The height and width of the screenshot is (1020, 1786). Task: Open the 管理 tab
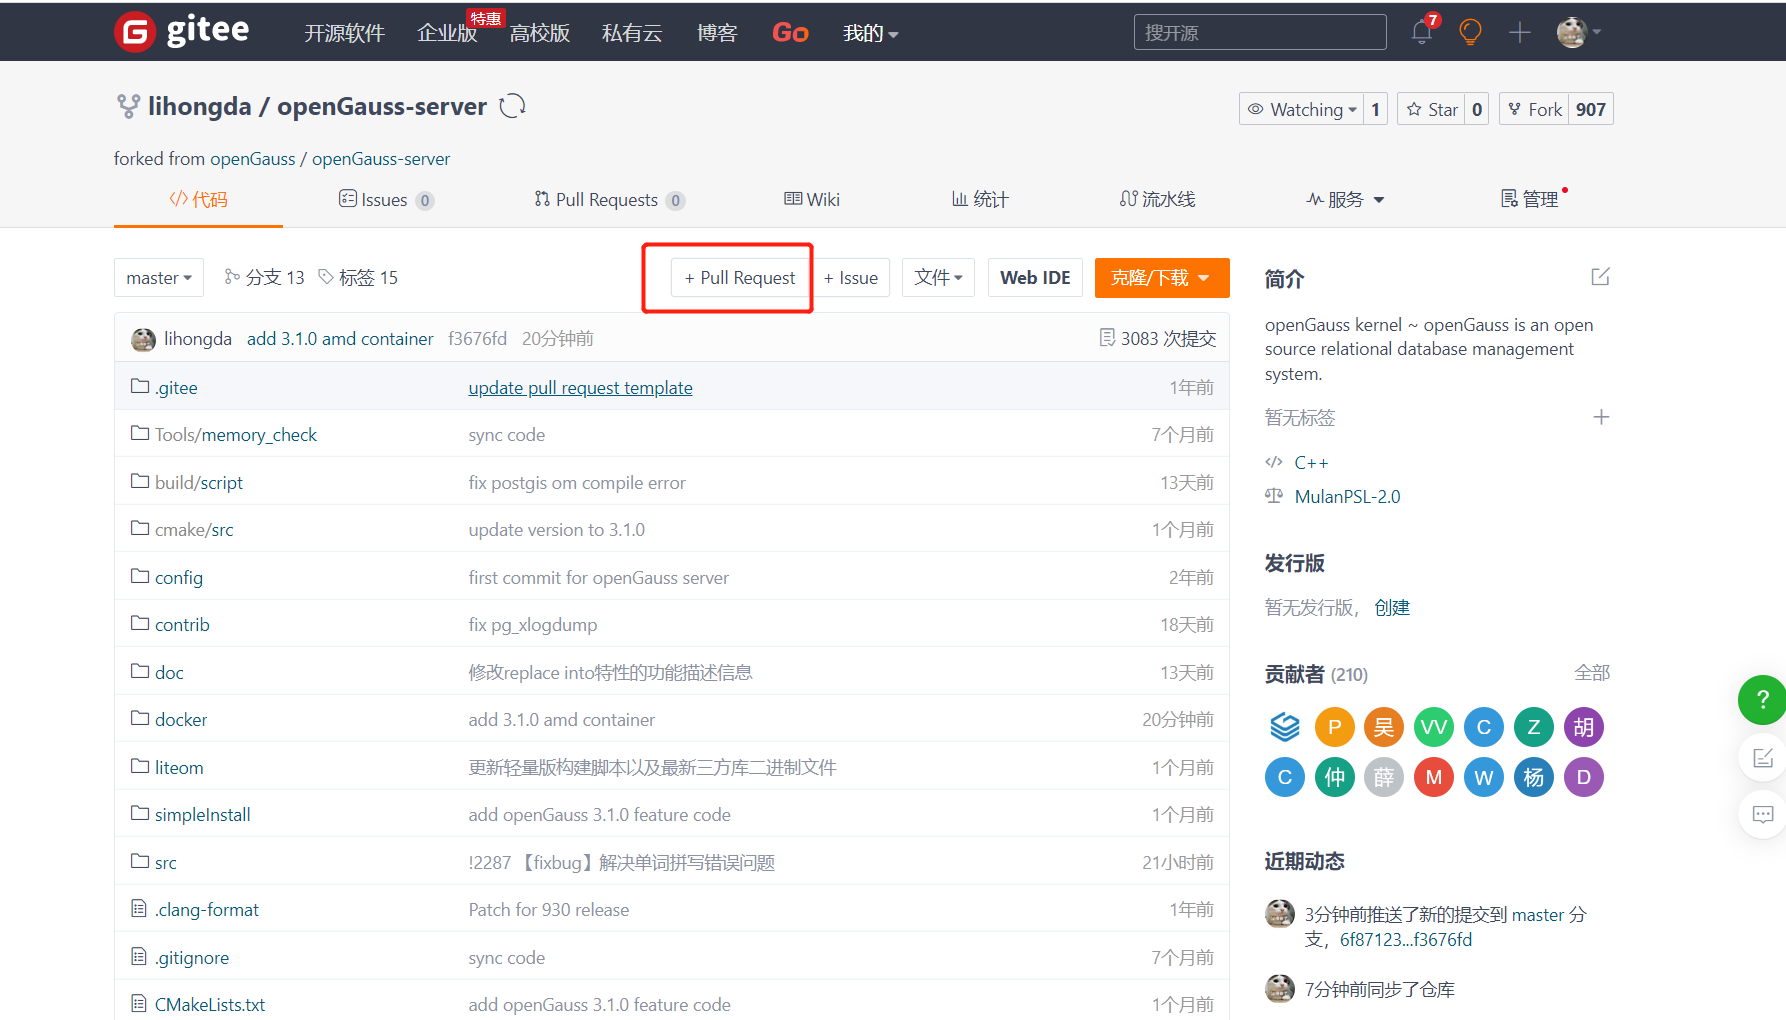(1530, 200)
